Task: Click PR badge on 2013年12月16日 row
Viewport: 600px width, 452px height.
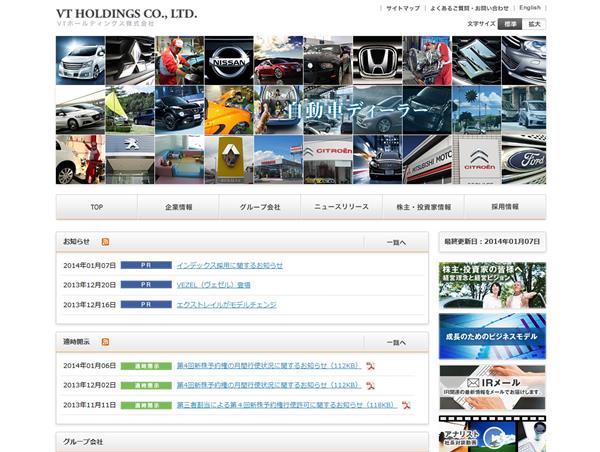Action: pyautogui.click(x=146, y=305)
